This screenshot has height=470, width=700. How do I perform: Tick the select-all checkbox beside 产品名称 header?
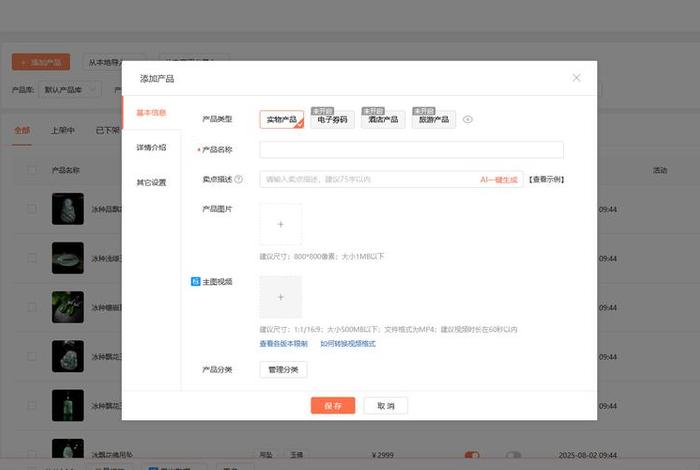[32, 170]
